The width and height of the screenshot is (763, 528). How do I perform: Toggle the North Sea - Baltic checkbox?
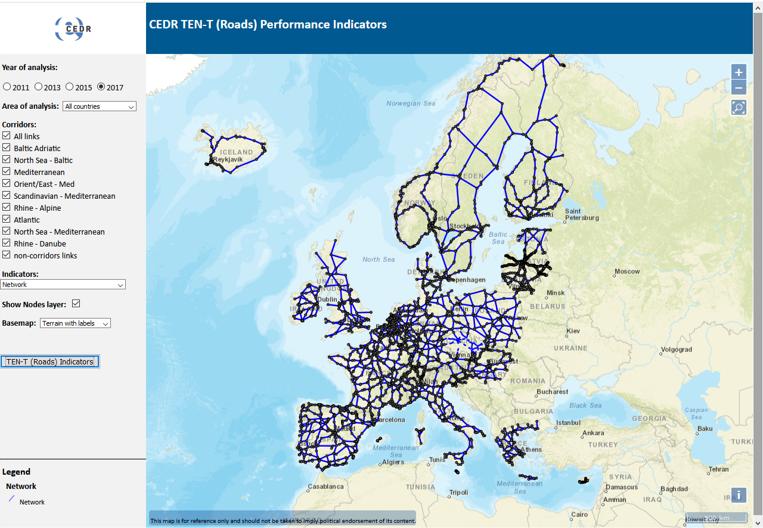point(6,160)
